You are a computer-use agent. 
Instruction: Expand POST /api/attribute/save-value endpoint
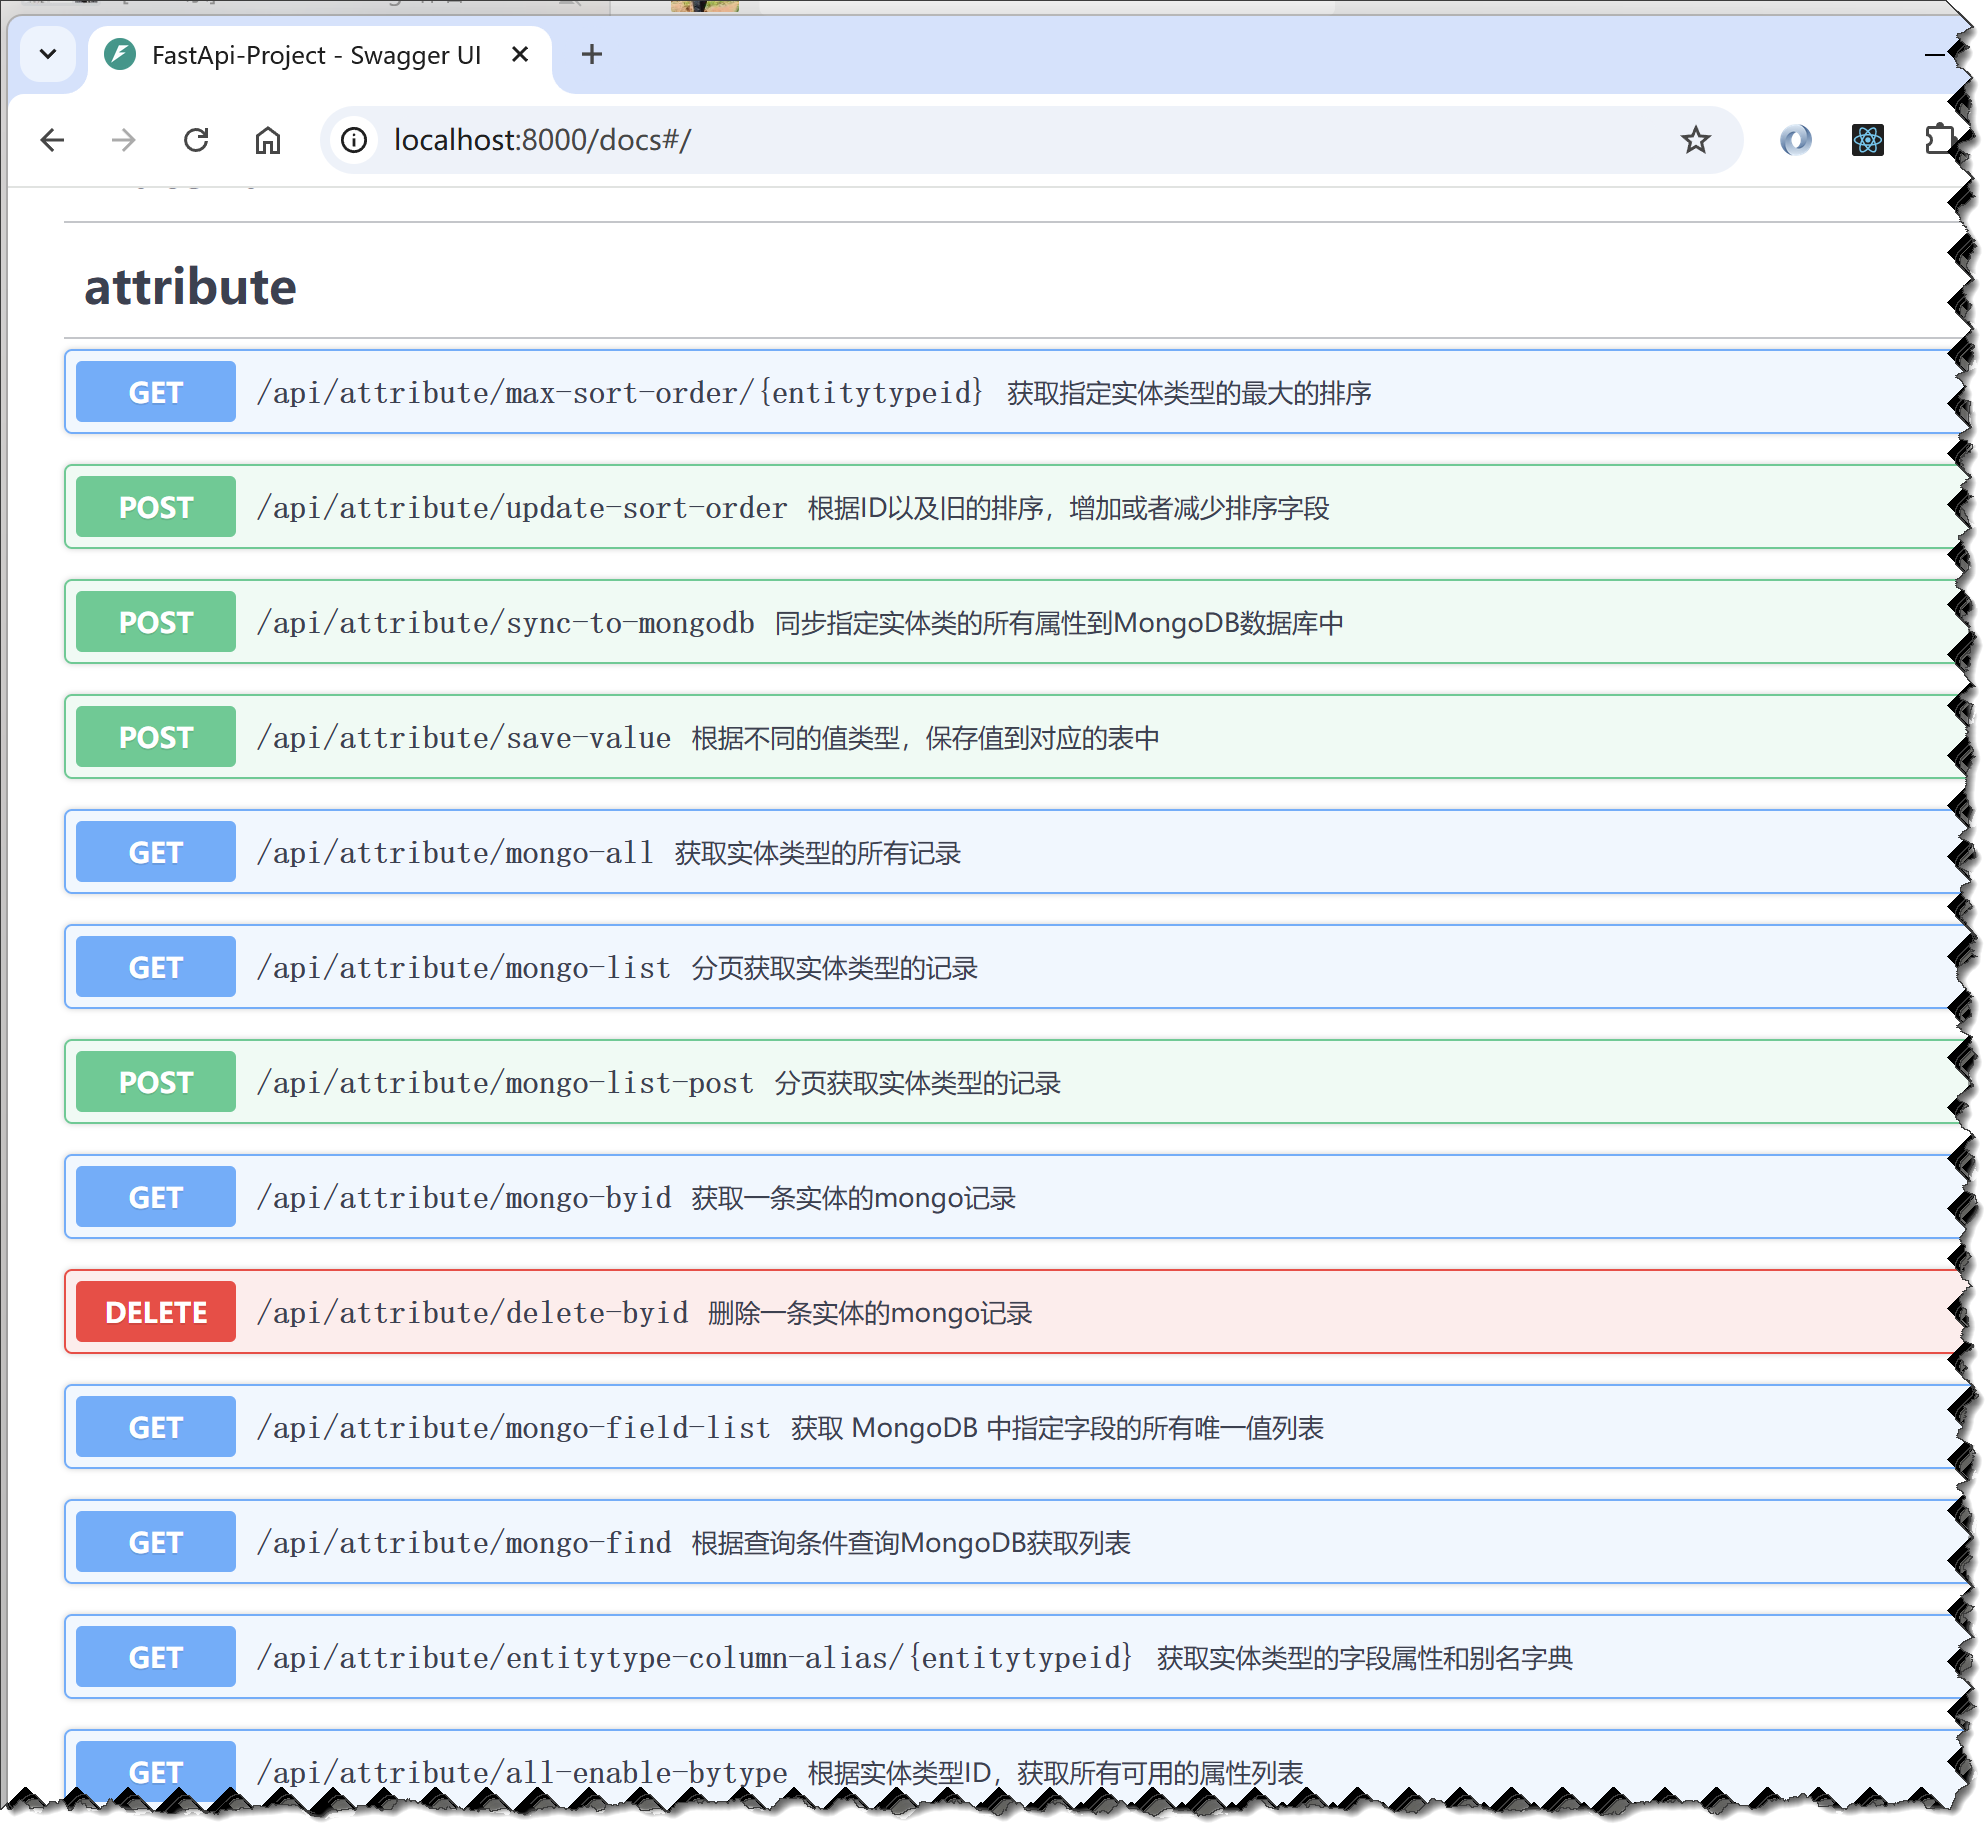pyautogui.click(x=700, y=736)
